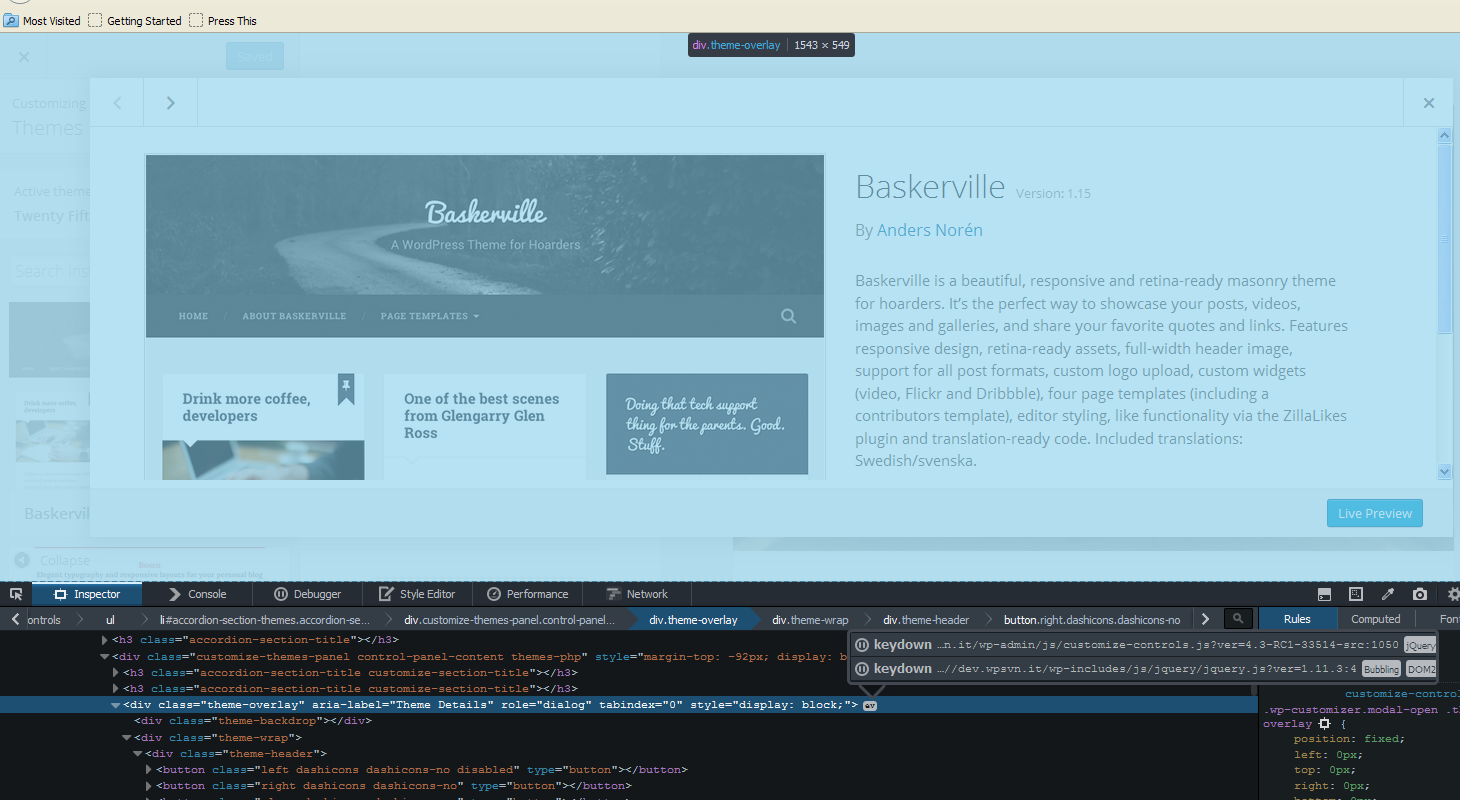Click theme overlay scrollbar down arrow

pyautogui.click(x=1445, y=471)
